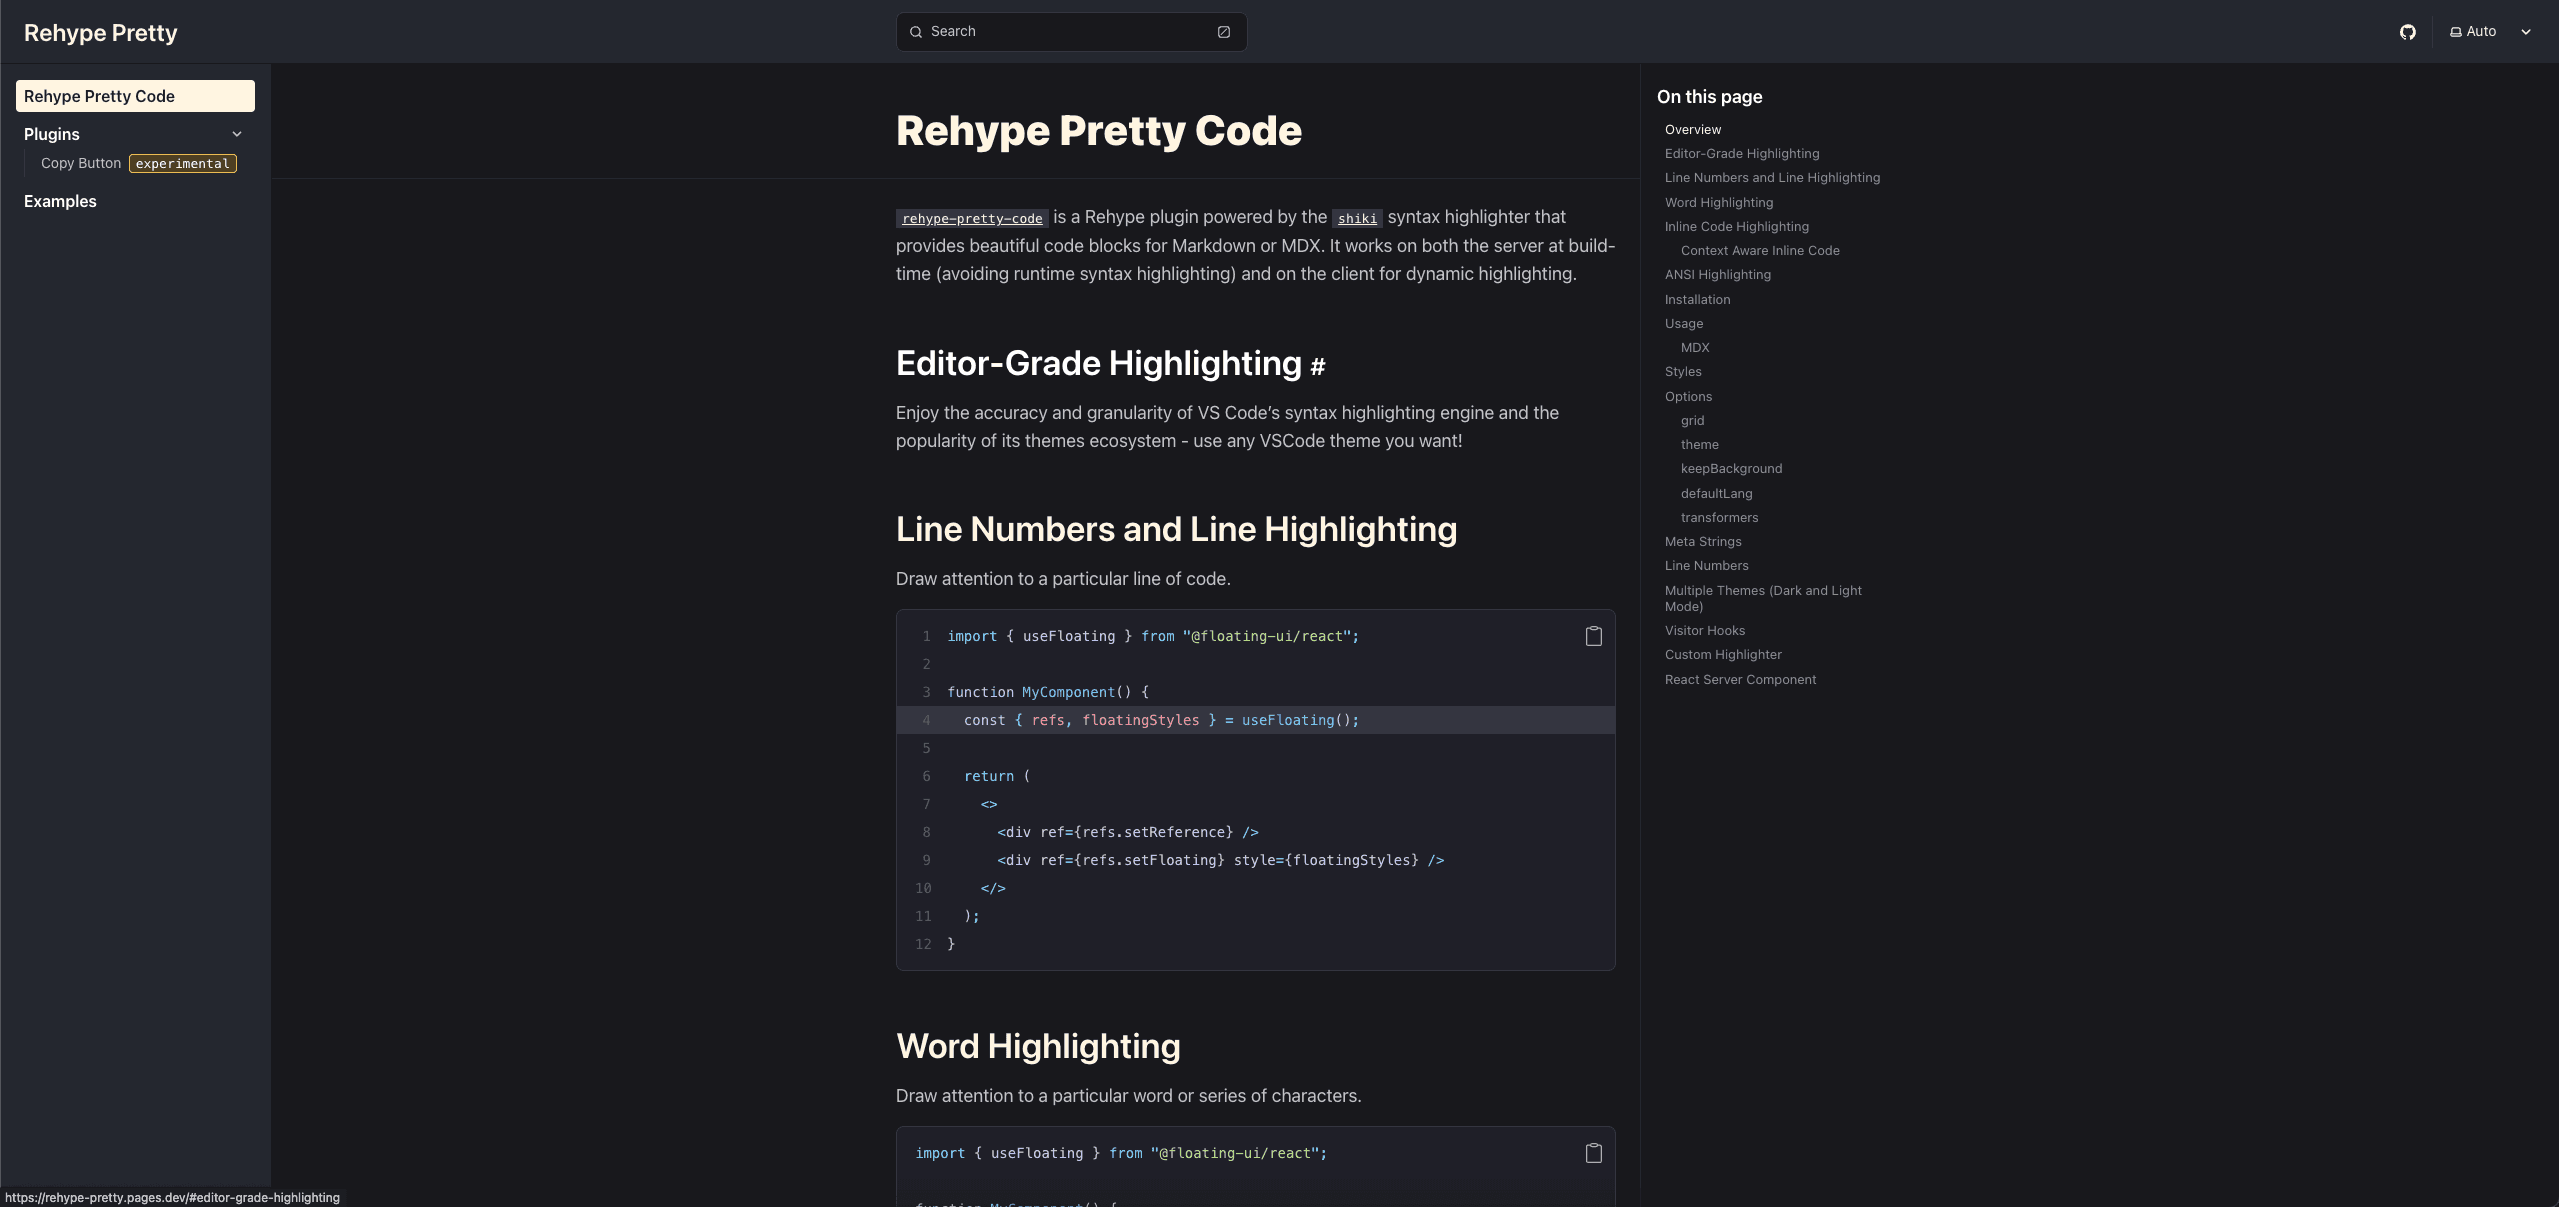Screen dimensions: 2559x1207
Task: Jump to grid option outline entry
Action: pos(1692,420)
